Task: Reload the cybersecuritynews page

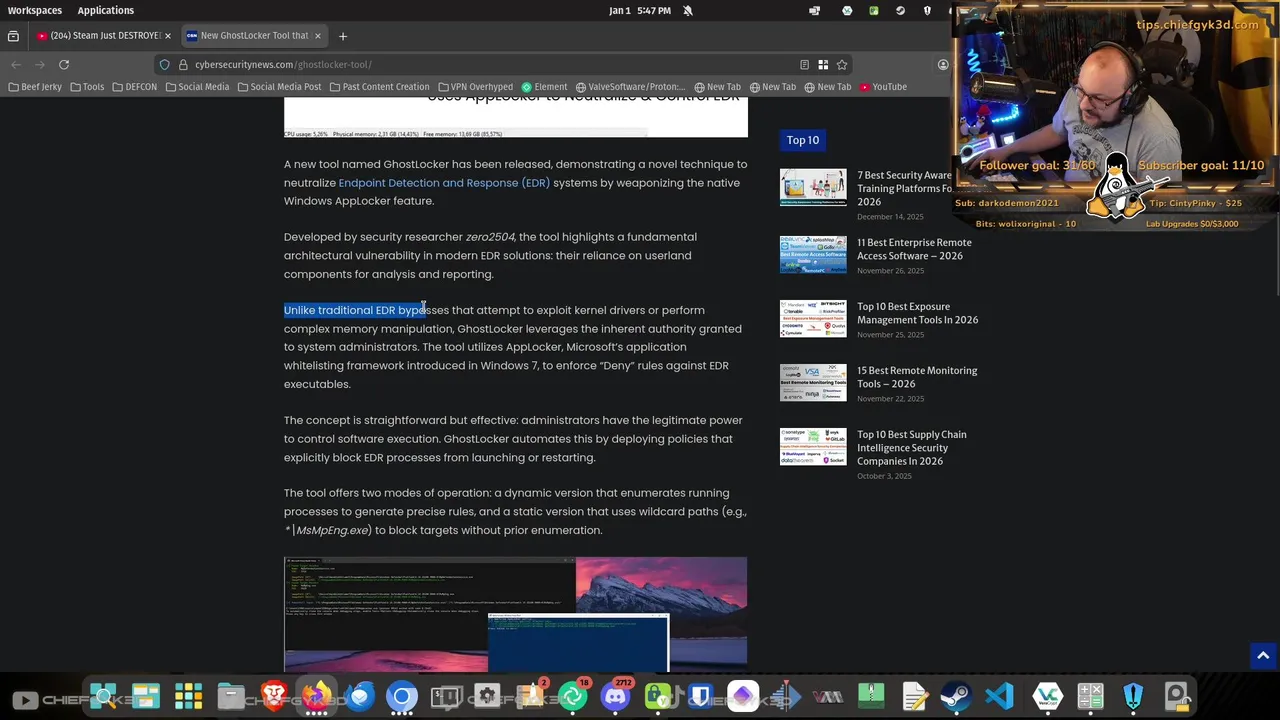Action: [x=64, y=64]
